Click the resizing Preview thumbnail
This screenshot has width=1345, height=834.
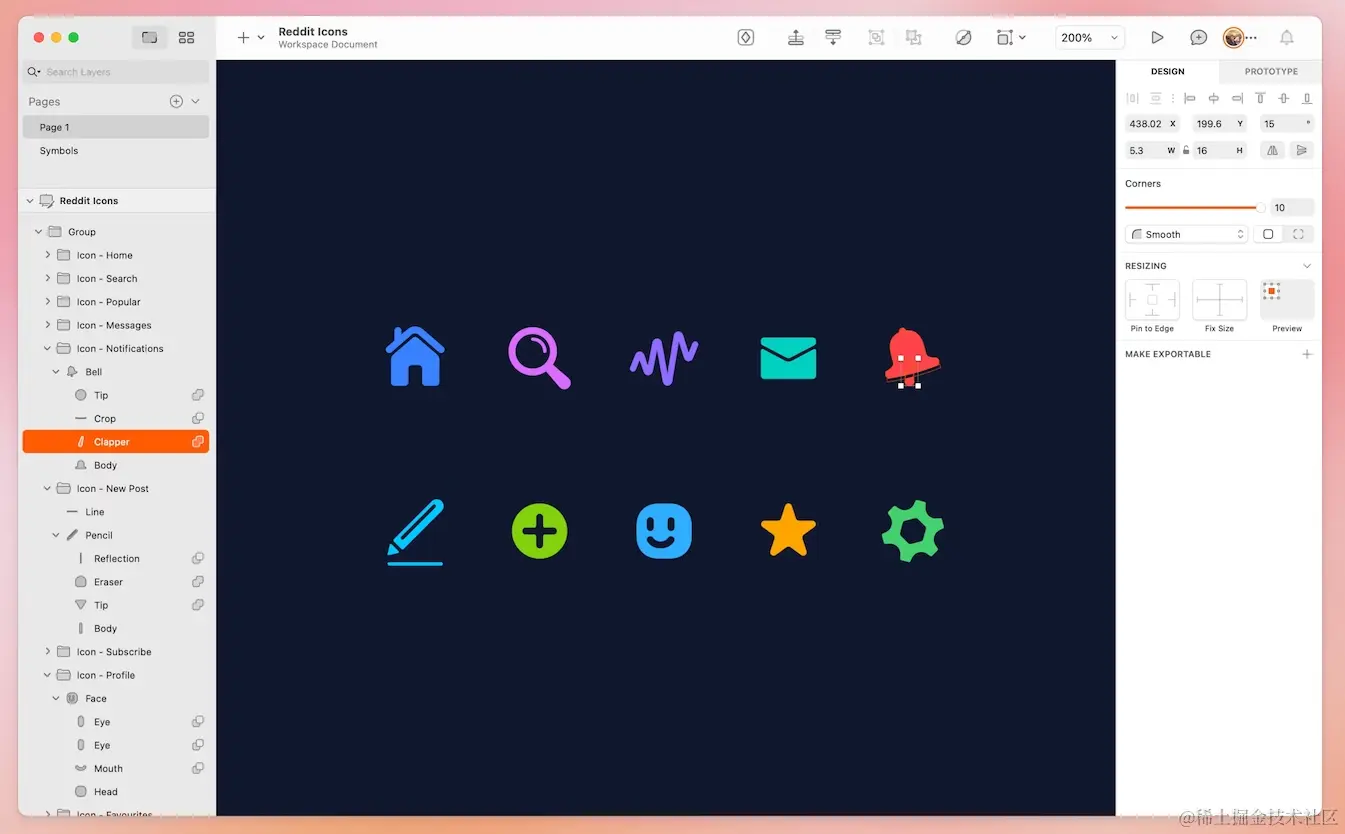[x=1287, y=300]
